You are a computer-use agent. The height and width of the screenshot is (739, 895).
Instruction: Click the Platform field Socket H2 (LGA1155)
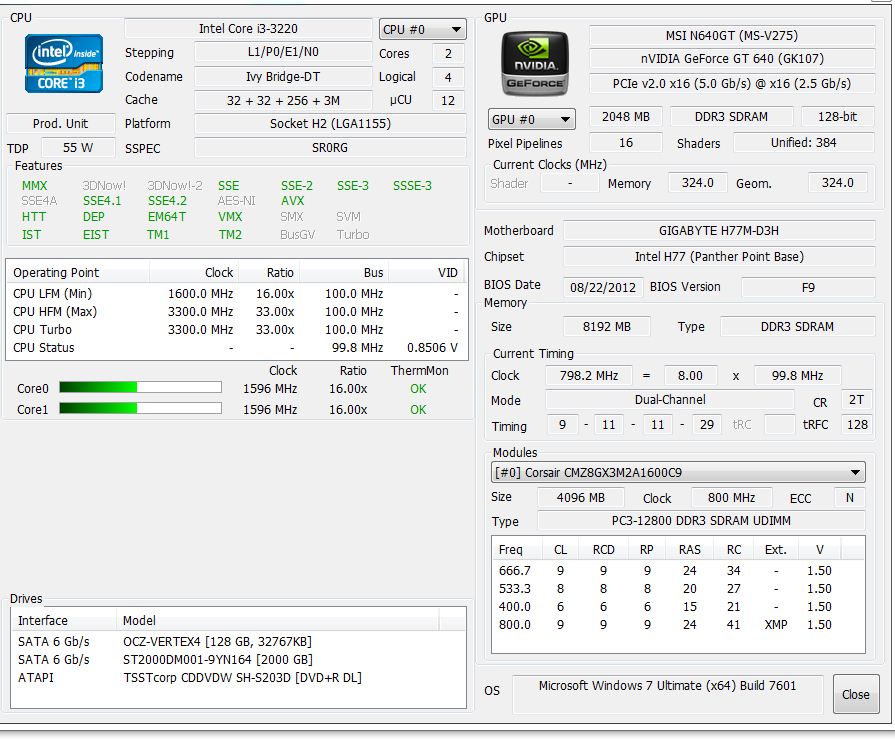point(330,123)
